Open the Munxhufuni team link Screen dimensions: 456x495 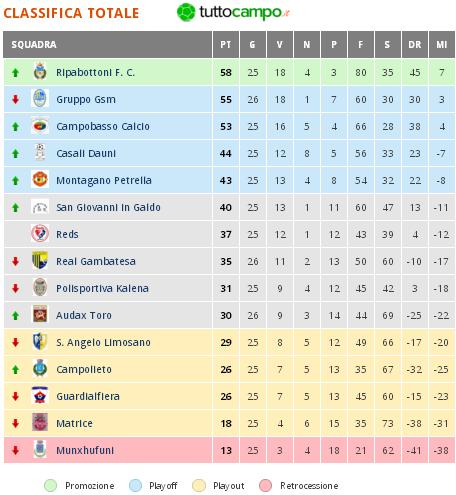tap(85, 450)
